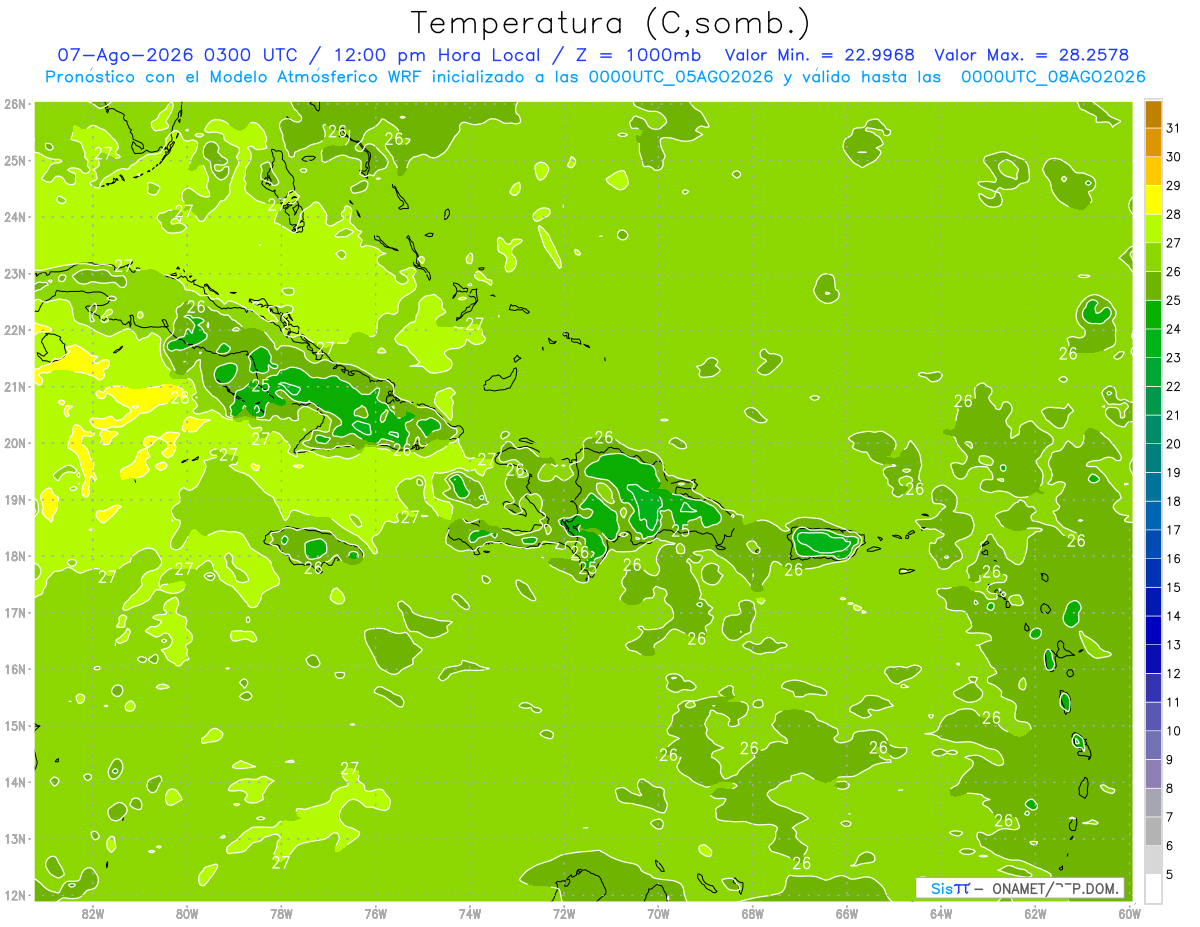This screenshot has width=1200, height=927.
Task: Click the 22N latitude axis label
Action: coord(15,330)
